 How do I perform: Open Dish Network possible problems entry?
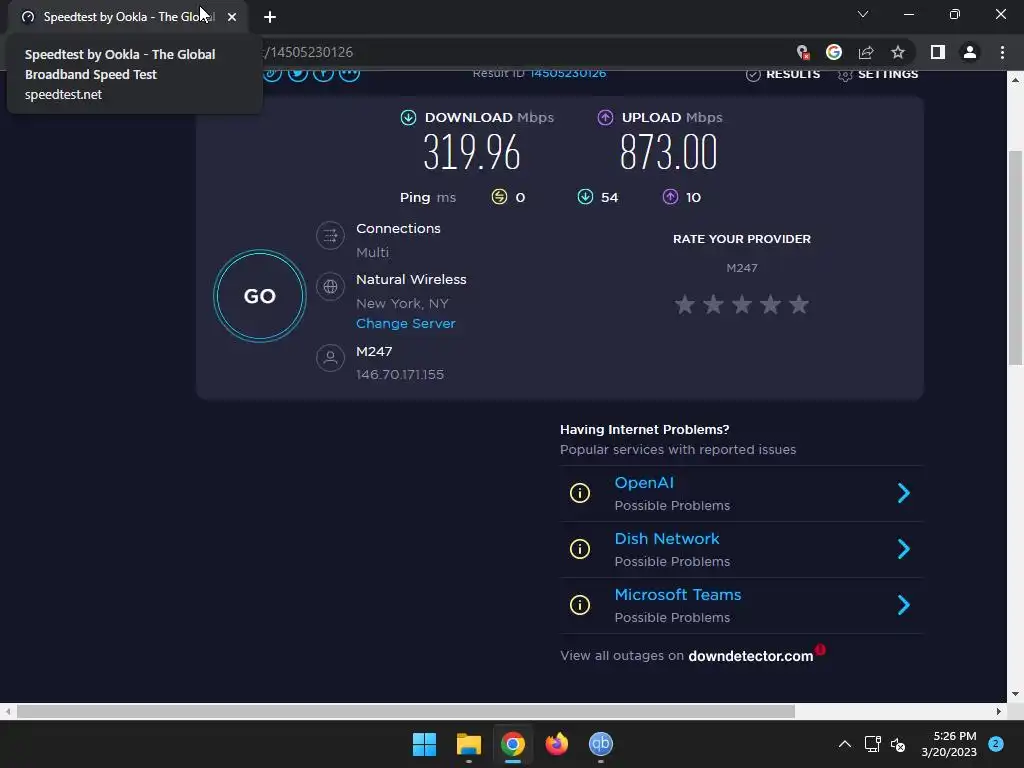click(741, 550)
